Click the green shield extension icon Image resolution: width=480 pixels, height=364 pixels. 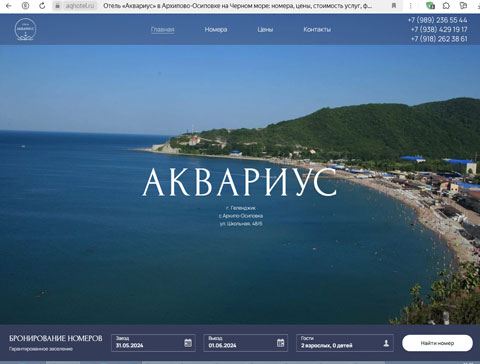[x=430, y=6]
